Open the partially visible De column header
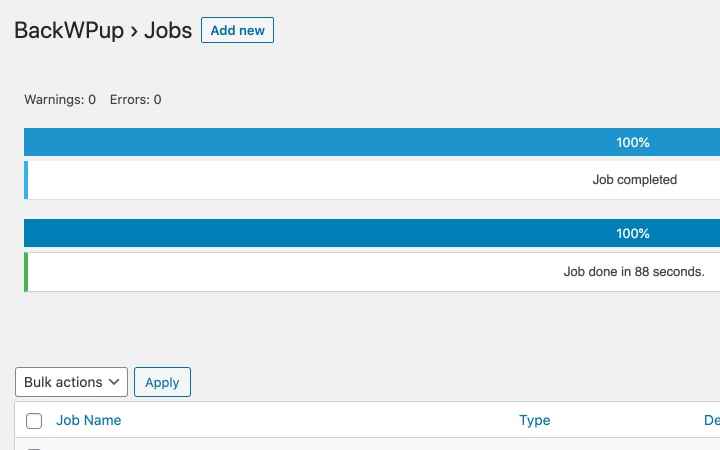Viewport: 720px width, 450px height. [x=712, y=420]
